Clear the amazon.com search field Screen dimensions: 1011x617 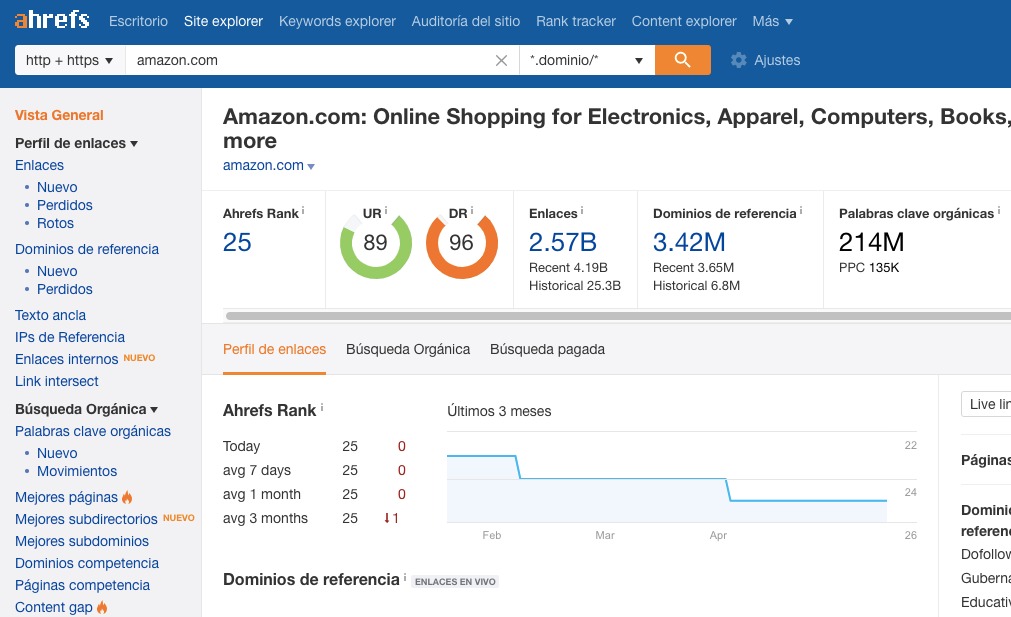pyautogui.click(x=501, y=61)
